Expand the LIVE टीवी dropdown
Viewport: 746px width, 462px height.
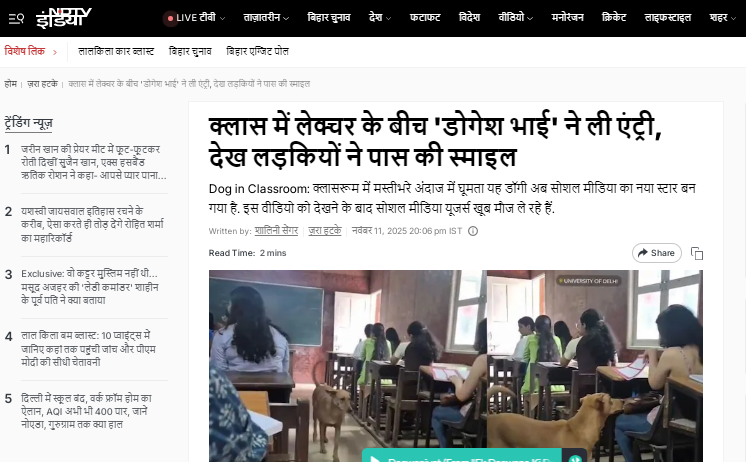[220, 18]
